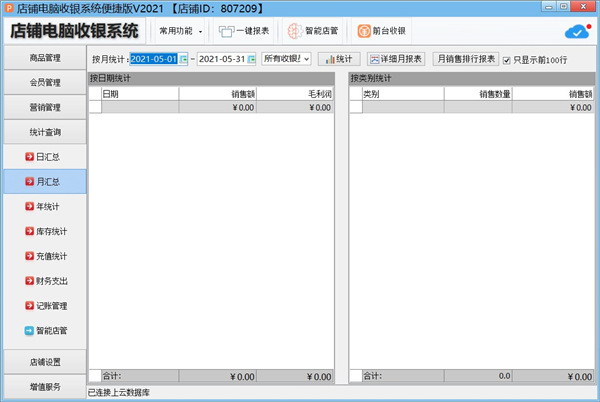
Task: Open the end date calendar picker
Action: pyautogui.click(x=251, y=59)
